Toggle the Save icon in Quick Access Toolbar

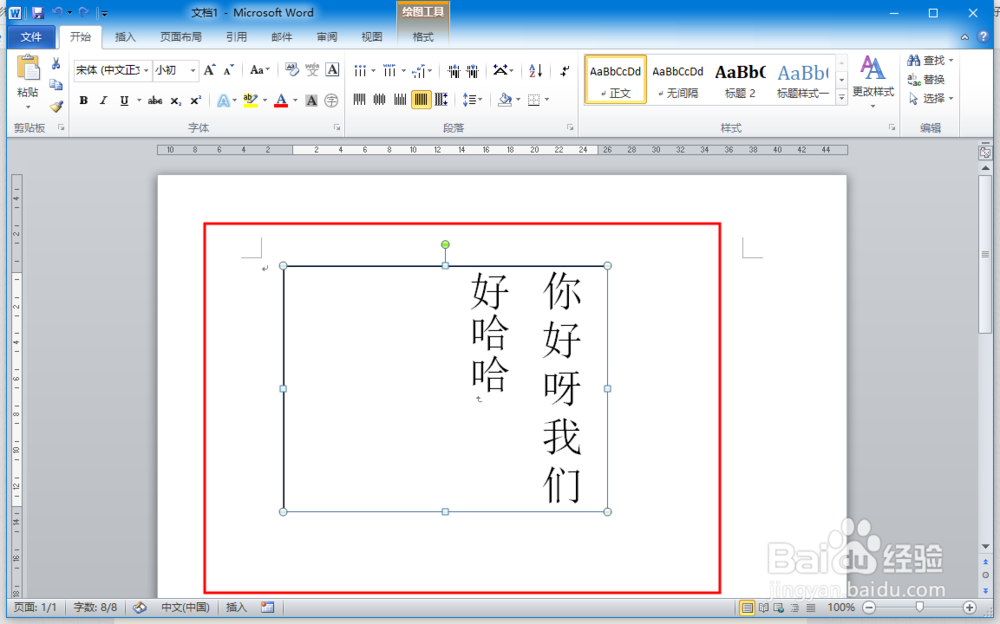pos(37,12)
